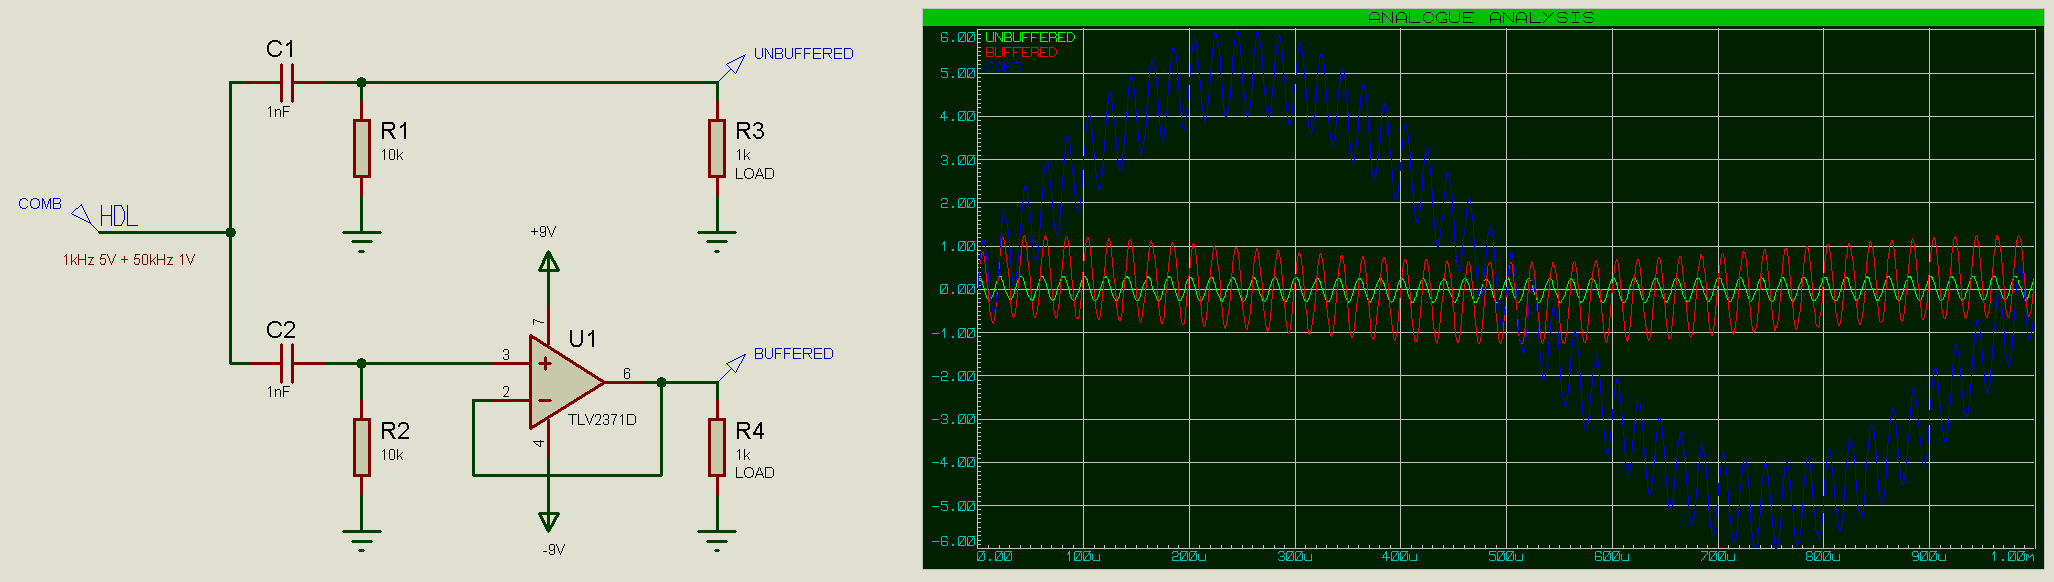Click the U1 op-amp triangle symbol

(562, 382)
